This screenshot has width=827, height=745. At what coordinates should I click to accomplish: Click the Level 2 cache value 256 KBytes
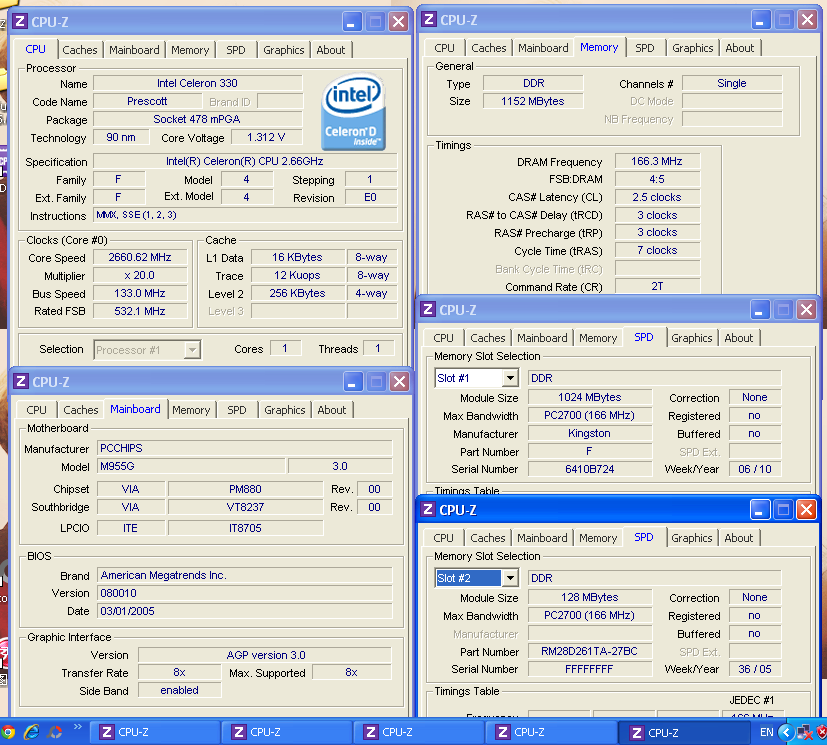tap(298, 293)
